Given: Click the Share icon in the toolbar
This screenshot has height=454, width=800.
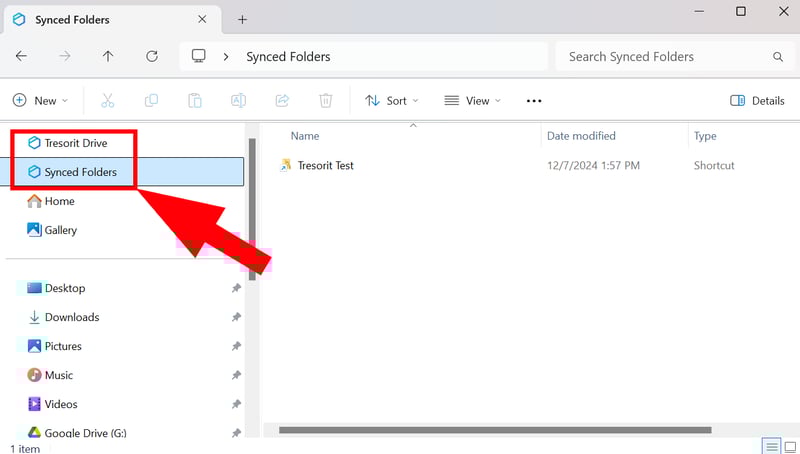Looking at the screenshot, I should [x=282, y=100].
